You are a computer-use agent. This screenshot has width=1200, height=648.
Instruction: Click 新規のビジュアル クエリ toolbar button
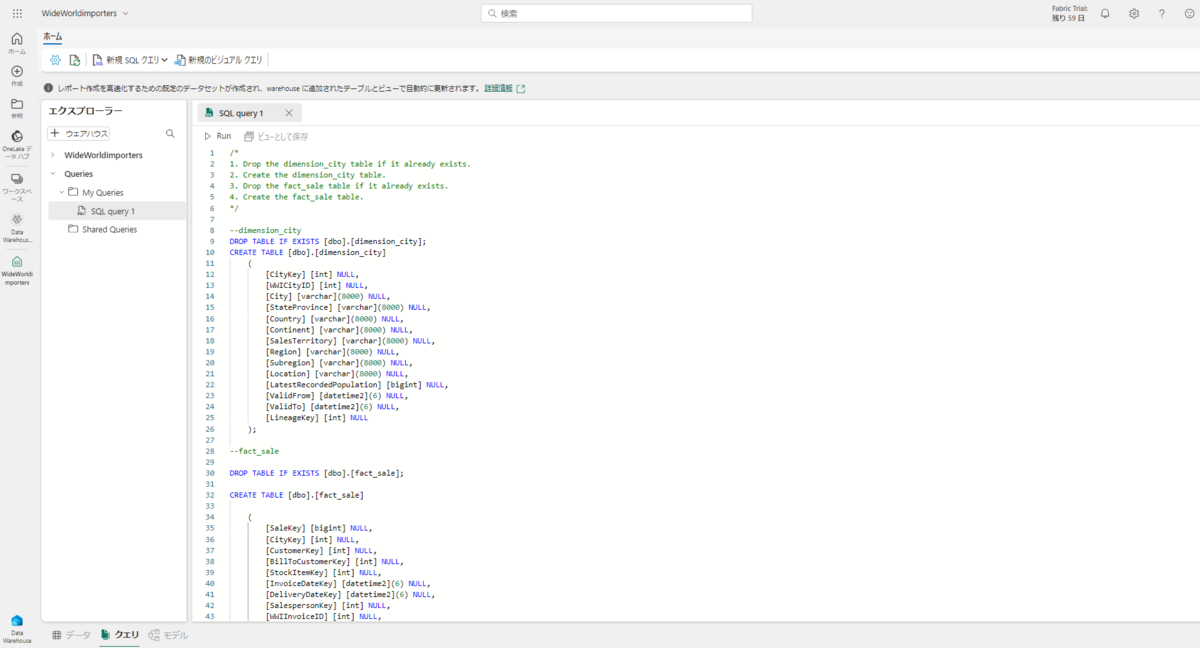click(218, 60)
